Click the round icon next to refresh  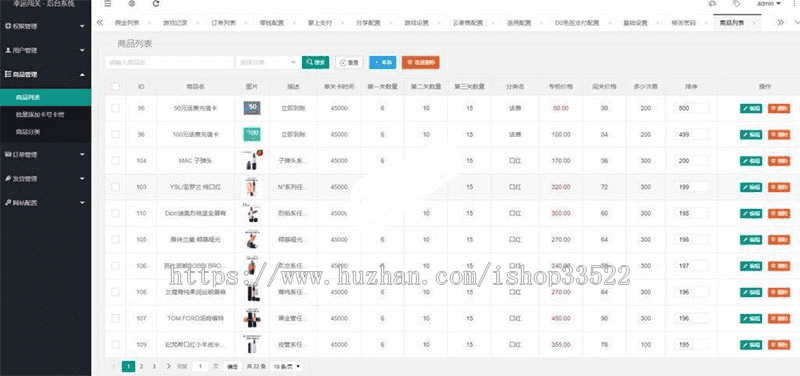[x=132, y=4]
